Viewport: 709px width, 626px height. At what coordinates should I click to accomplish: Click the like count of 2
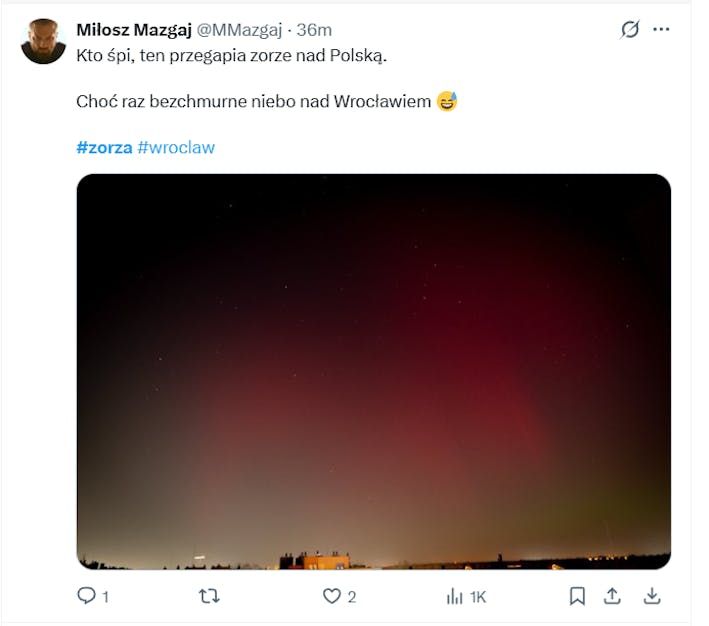(351, 597)
